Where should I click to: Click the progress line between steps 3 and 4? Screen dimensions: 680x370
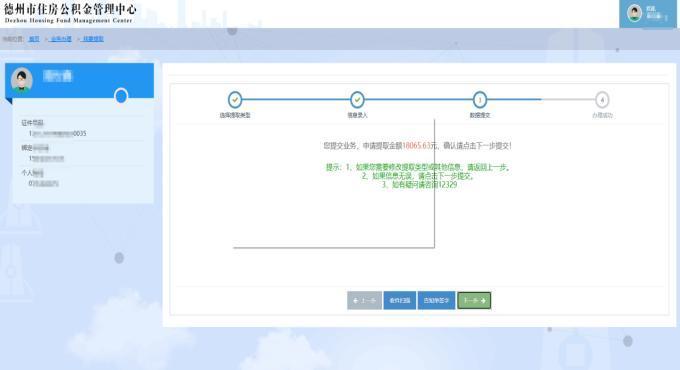pyautogui.click(x=541, y=100)
